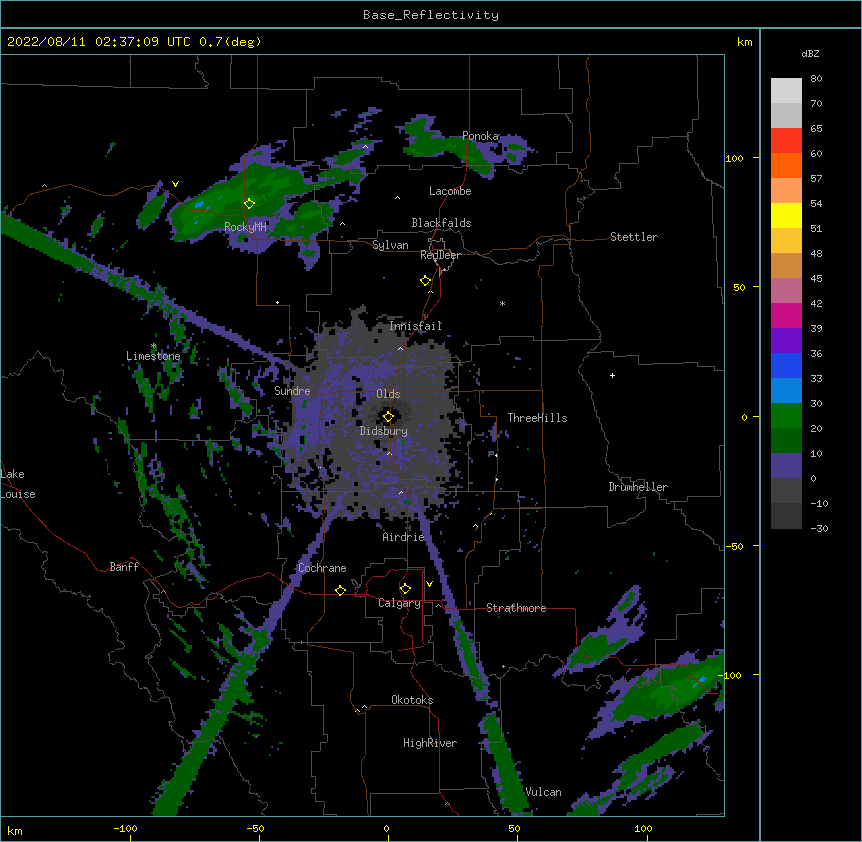The height and width of the screenshot is (842, 862).
Task: Click the RockyMH label on the map
Action: pos(245,227)
